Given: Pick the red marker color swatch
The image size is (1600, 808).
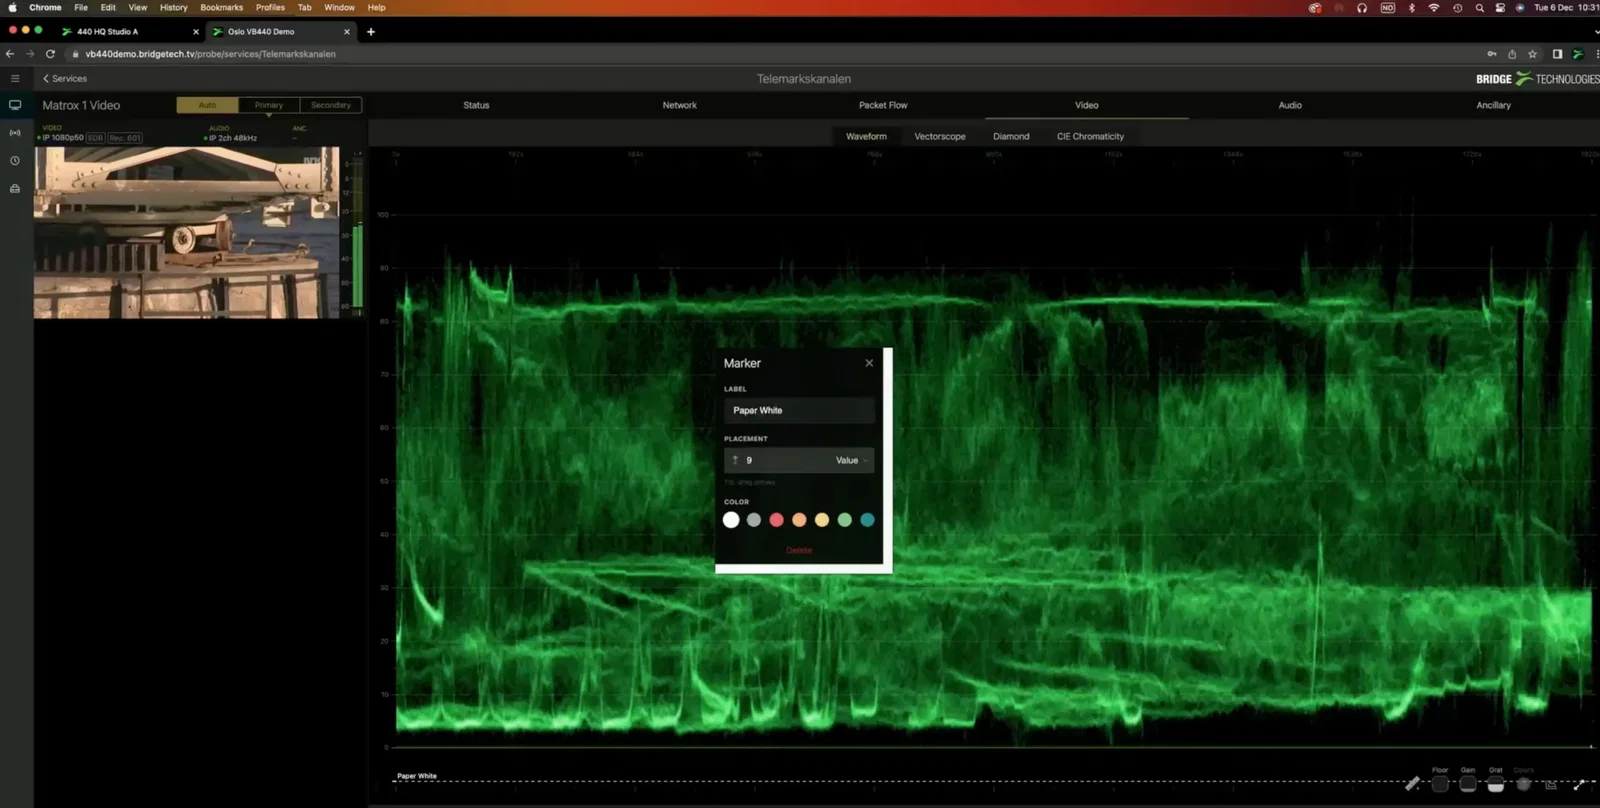Looking at the screenshot, I should point(776,520).
